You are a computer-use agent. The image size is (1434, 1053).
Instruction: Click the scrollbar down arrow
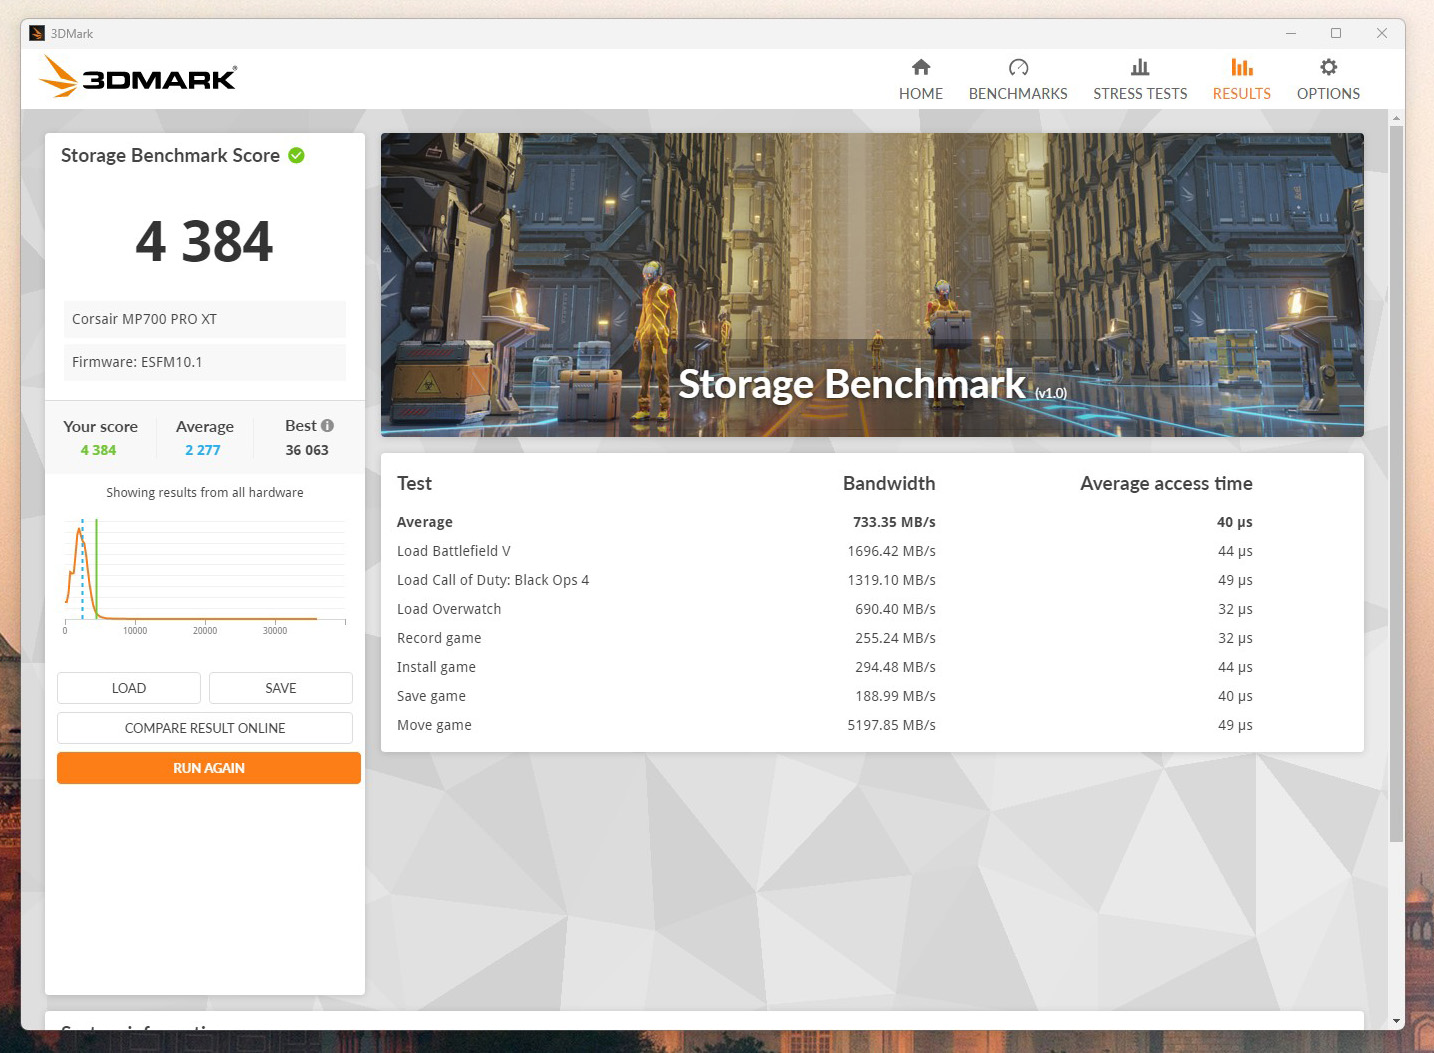1396,1021
